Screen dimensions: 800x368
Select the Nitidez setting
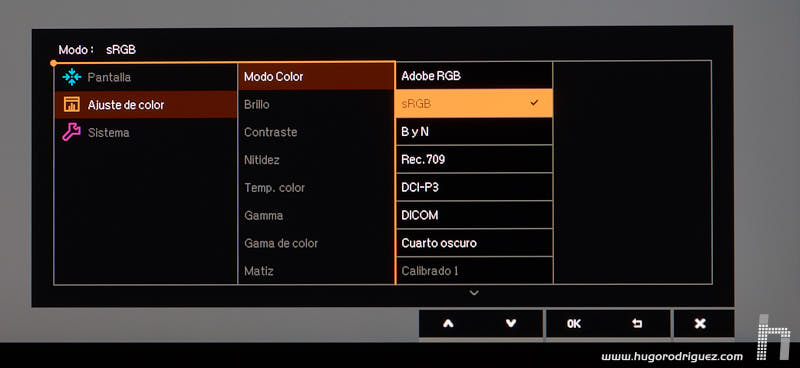pos(316,160)
